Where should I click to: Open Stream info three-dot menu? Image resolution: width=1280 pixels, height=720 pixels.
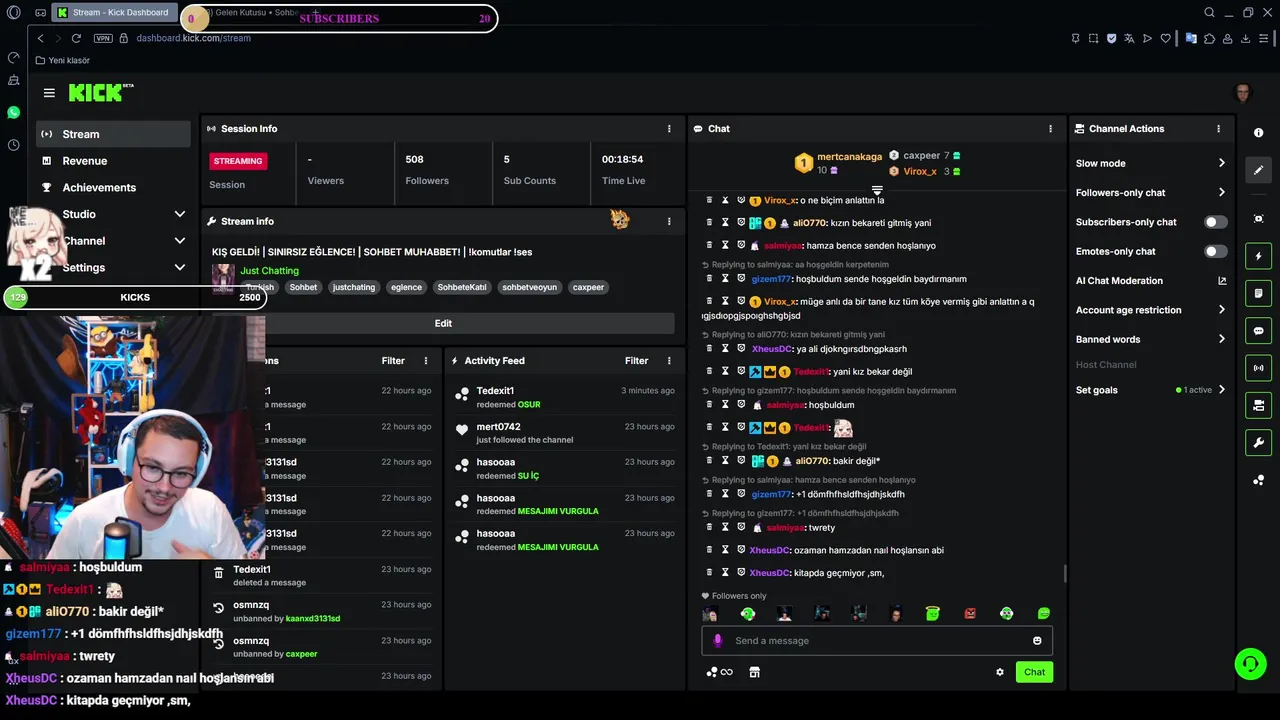pyautogui.click(x=669, y=221)
